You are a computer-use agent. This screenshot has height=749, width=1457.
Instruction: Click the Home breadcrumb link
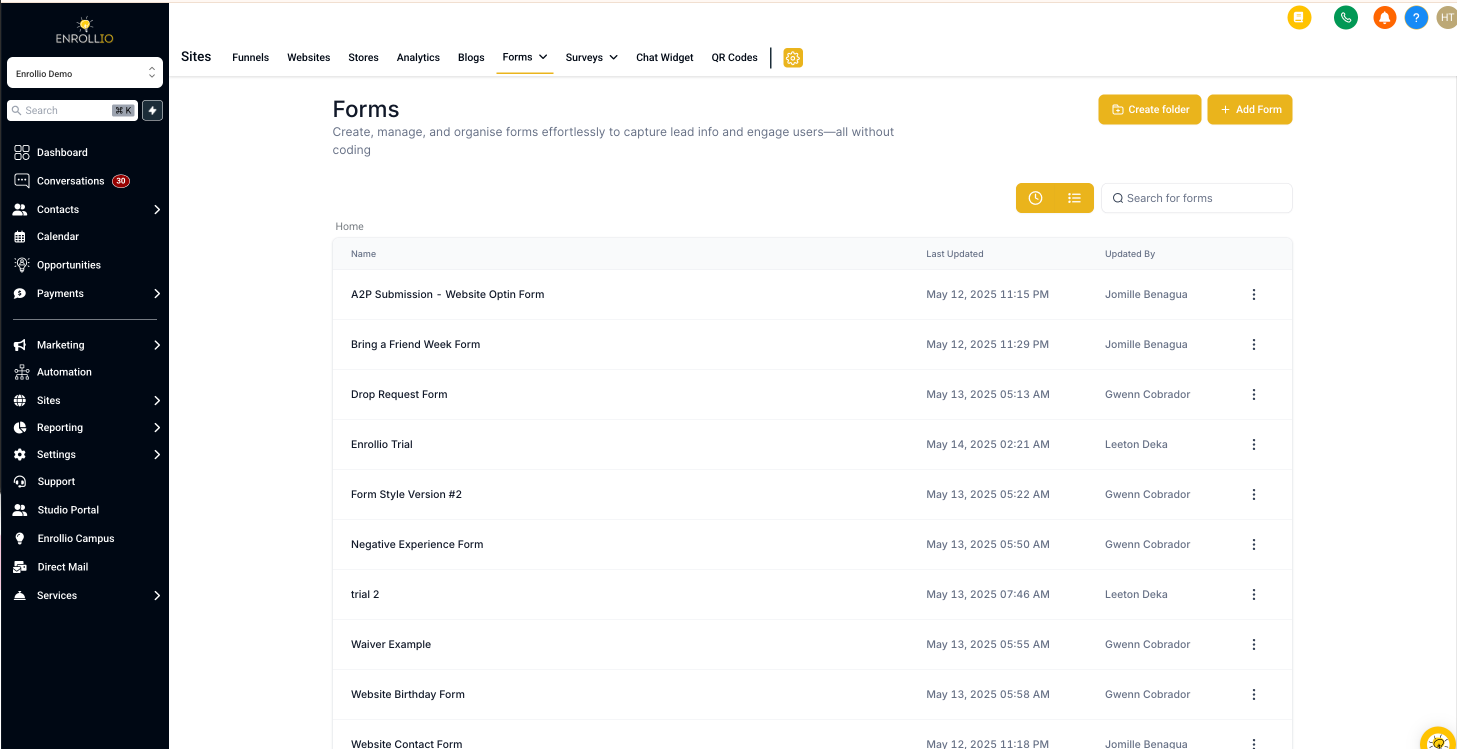(x=349, y=227)
